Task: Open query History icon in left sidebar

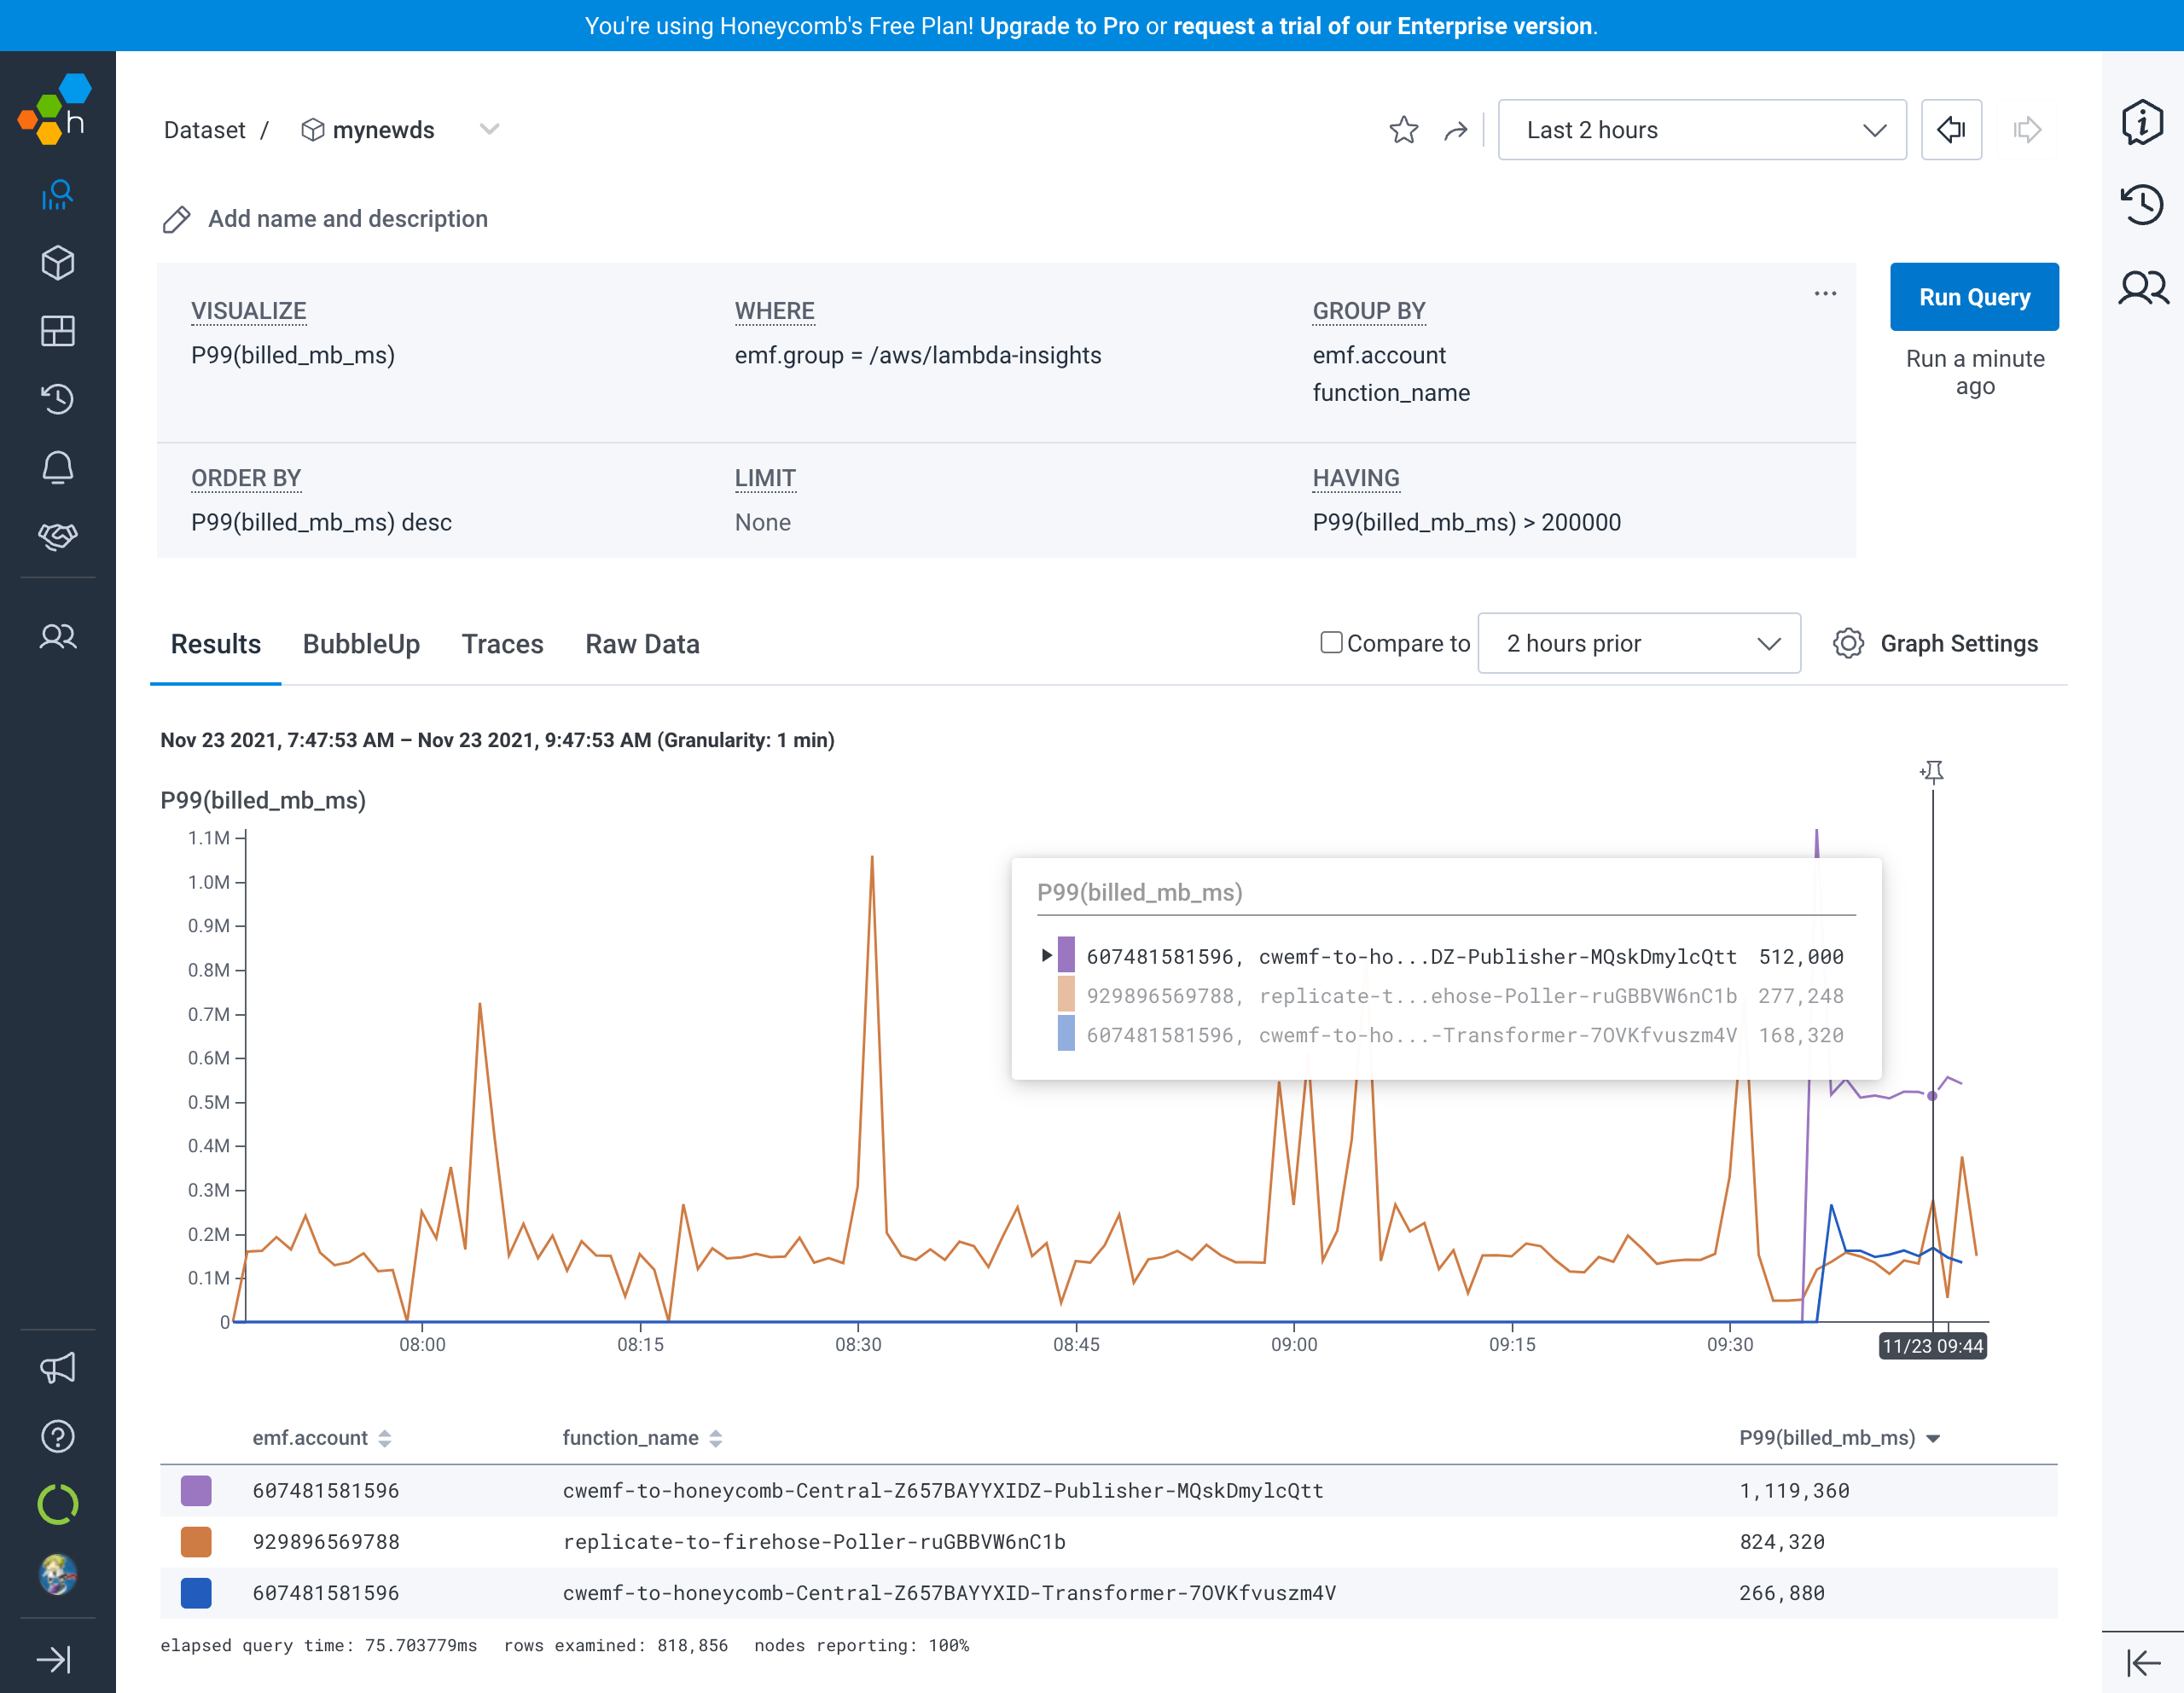Action: [x=57, y=399]
